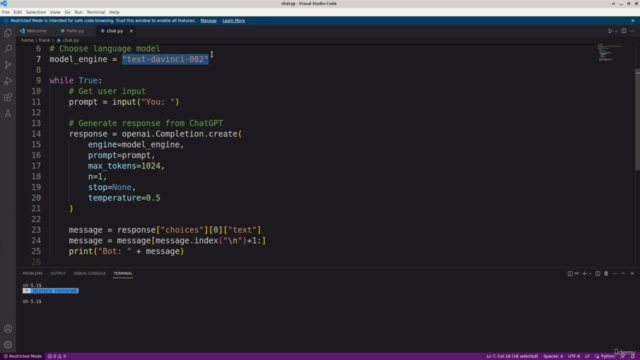
Task: Click the temperature=0.5 code line
Action: (124, 198)
